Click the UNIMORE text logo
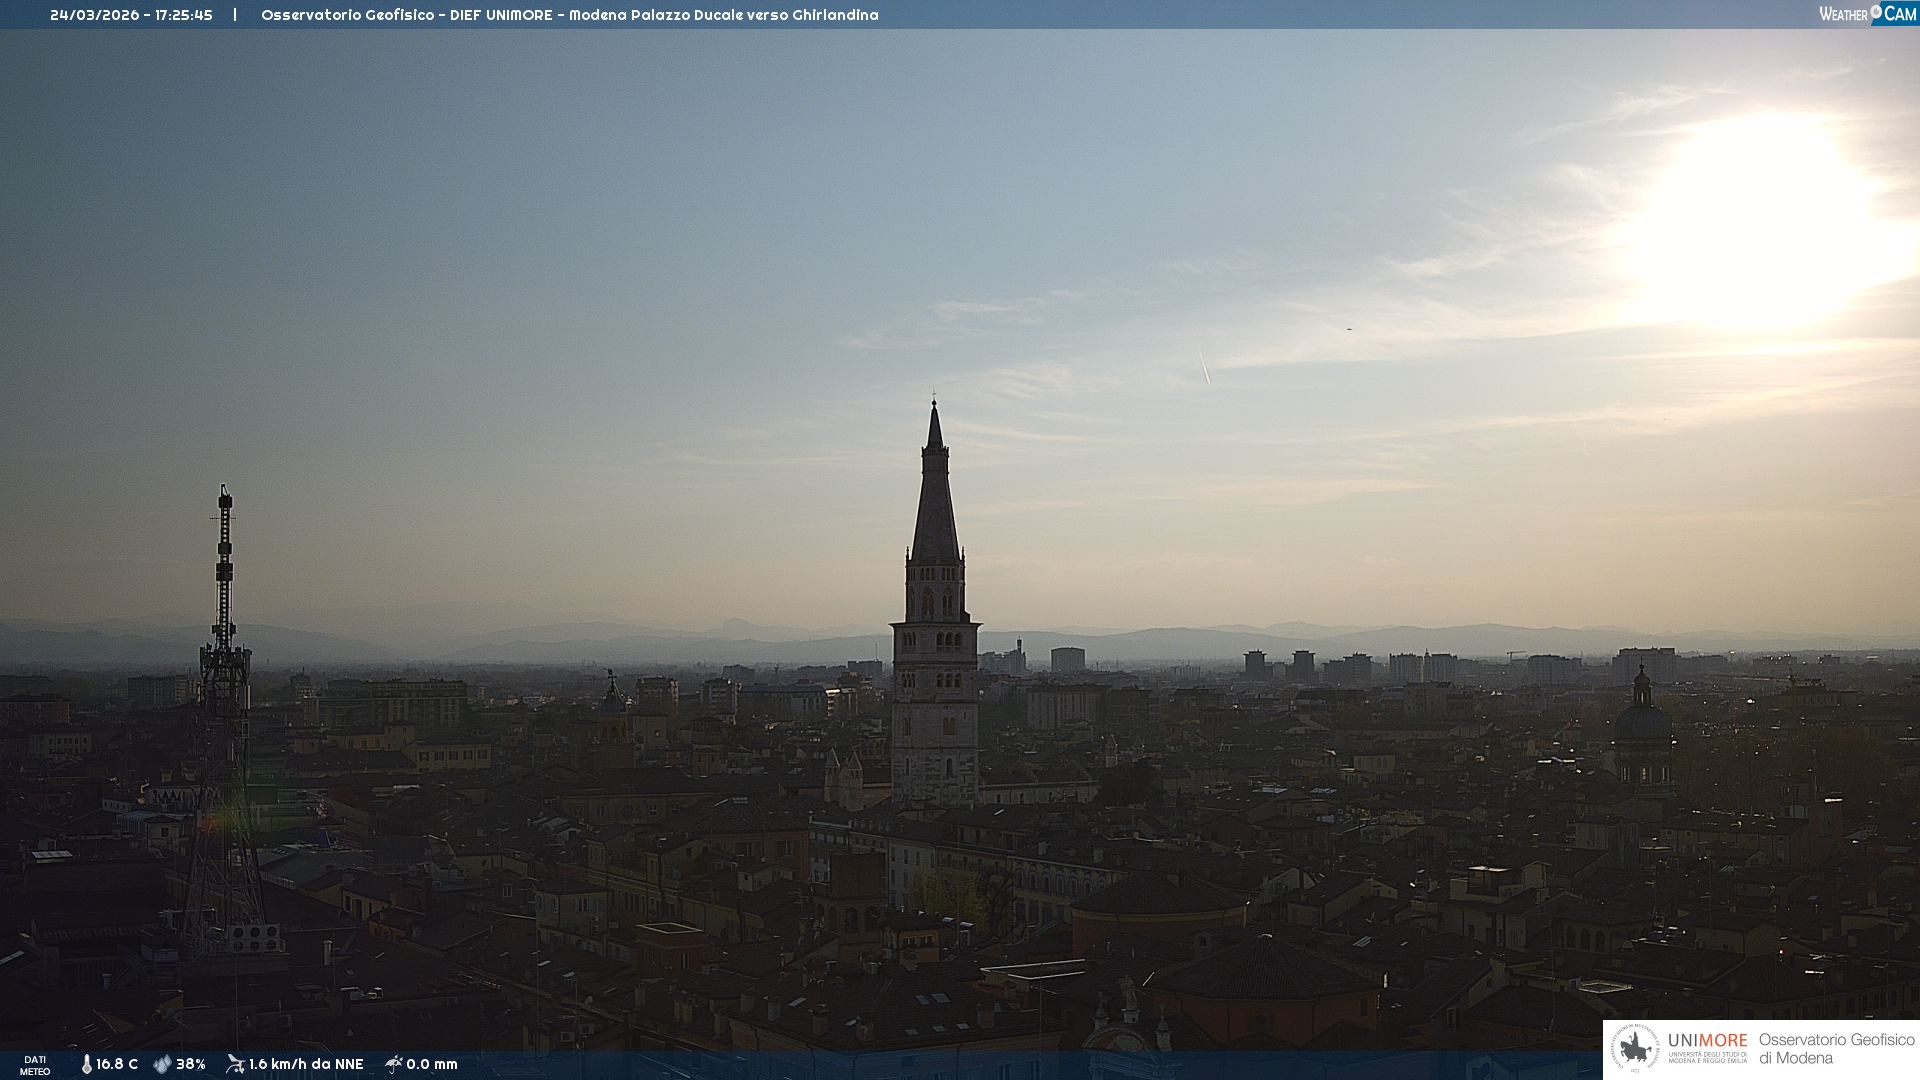 (1707, 1041)
